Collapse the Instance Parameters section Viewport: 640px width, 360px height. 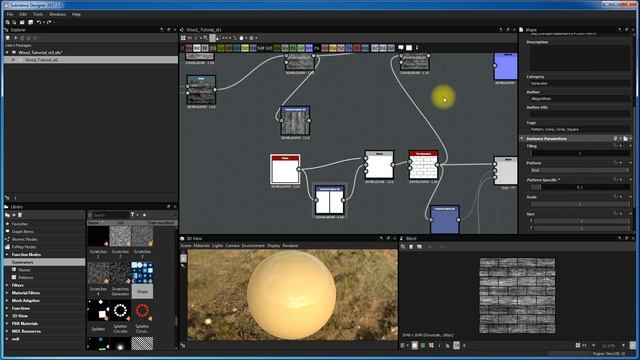522,139
